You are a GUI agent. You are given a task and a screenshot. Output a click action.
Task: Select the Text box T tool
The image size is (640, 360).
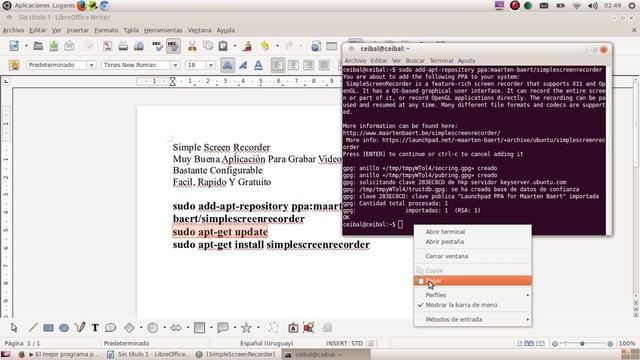tap(95, 327)
